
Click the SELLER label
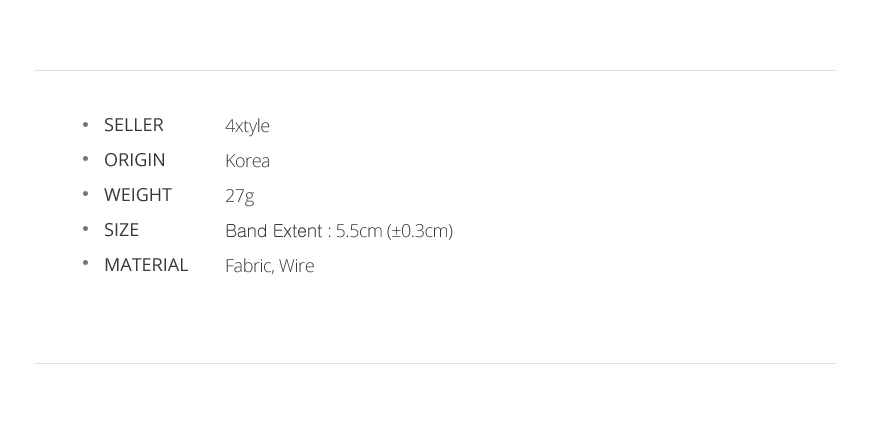tap(134, 125)
